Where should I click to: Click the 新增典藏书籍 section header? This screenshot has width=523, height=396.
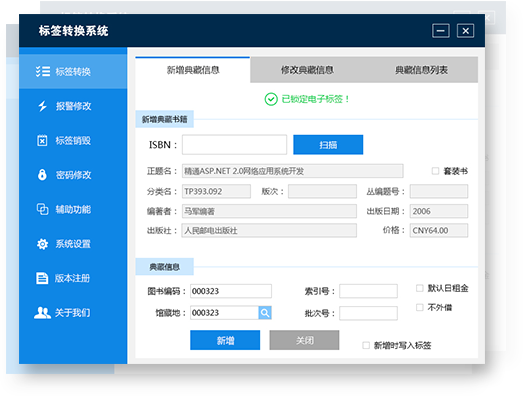(164, 119)
